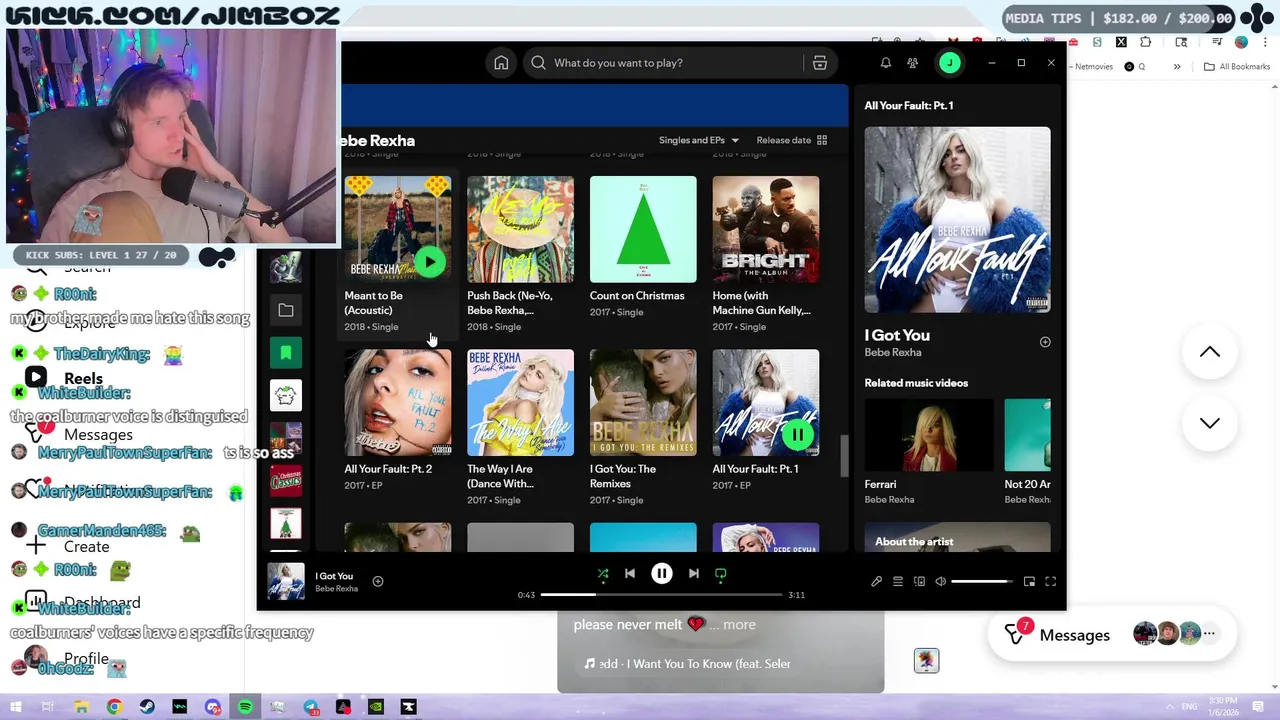1280x720 pixels.
Task: Open Spotify notifications bell
Action: [x=885, y=63]
